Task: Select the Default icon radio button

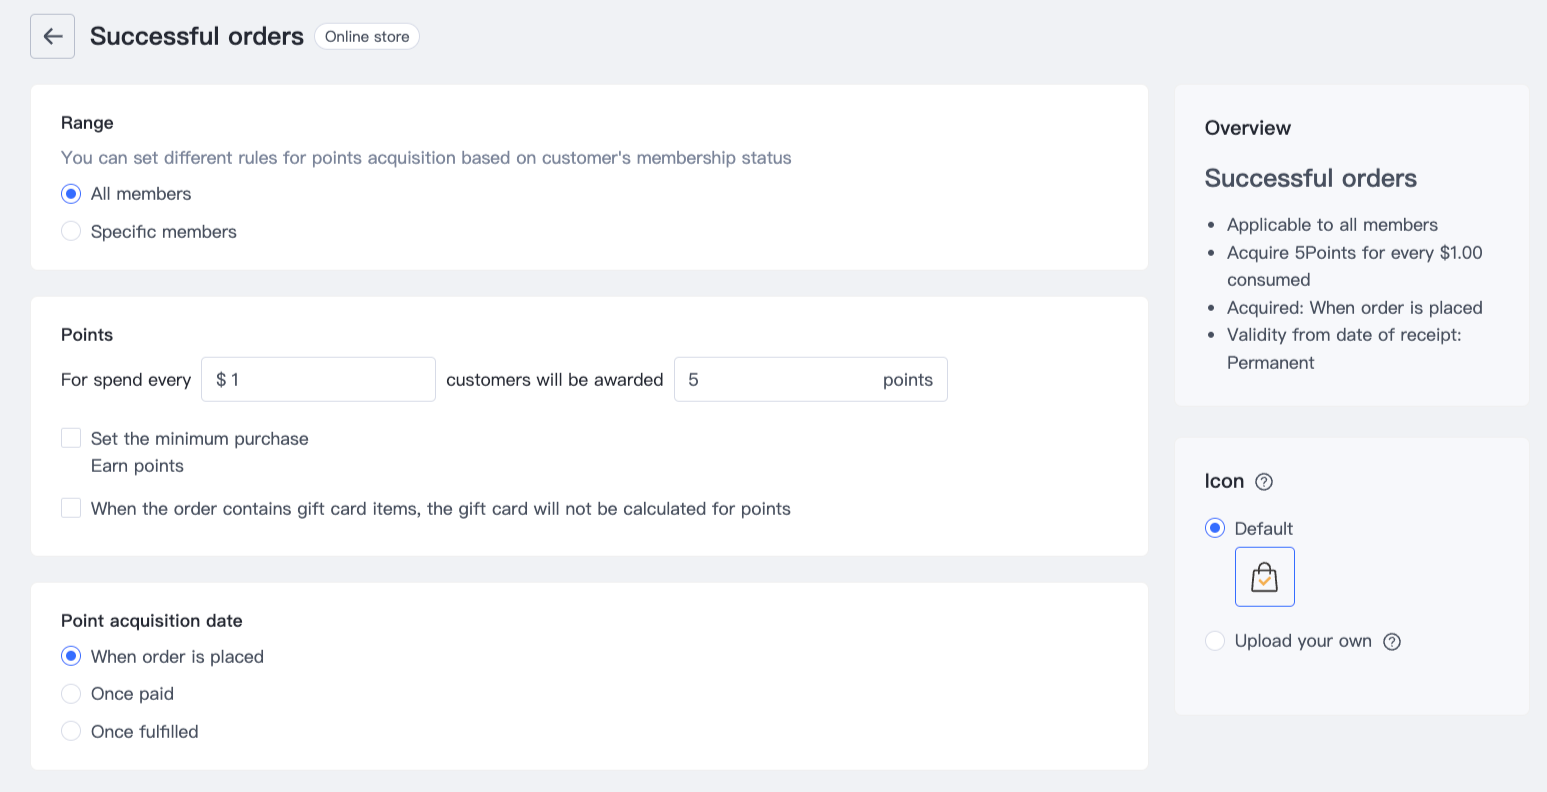Action: coord(1215,528)
